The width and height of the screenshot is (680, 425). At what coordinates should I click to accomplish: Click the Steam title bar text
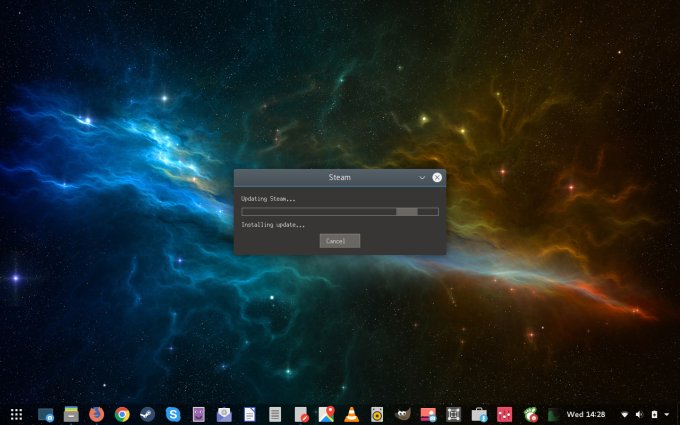[340, 177]
